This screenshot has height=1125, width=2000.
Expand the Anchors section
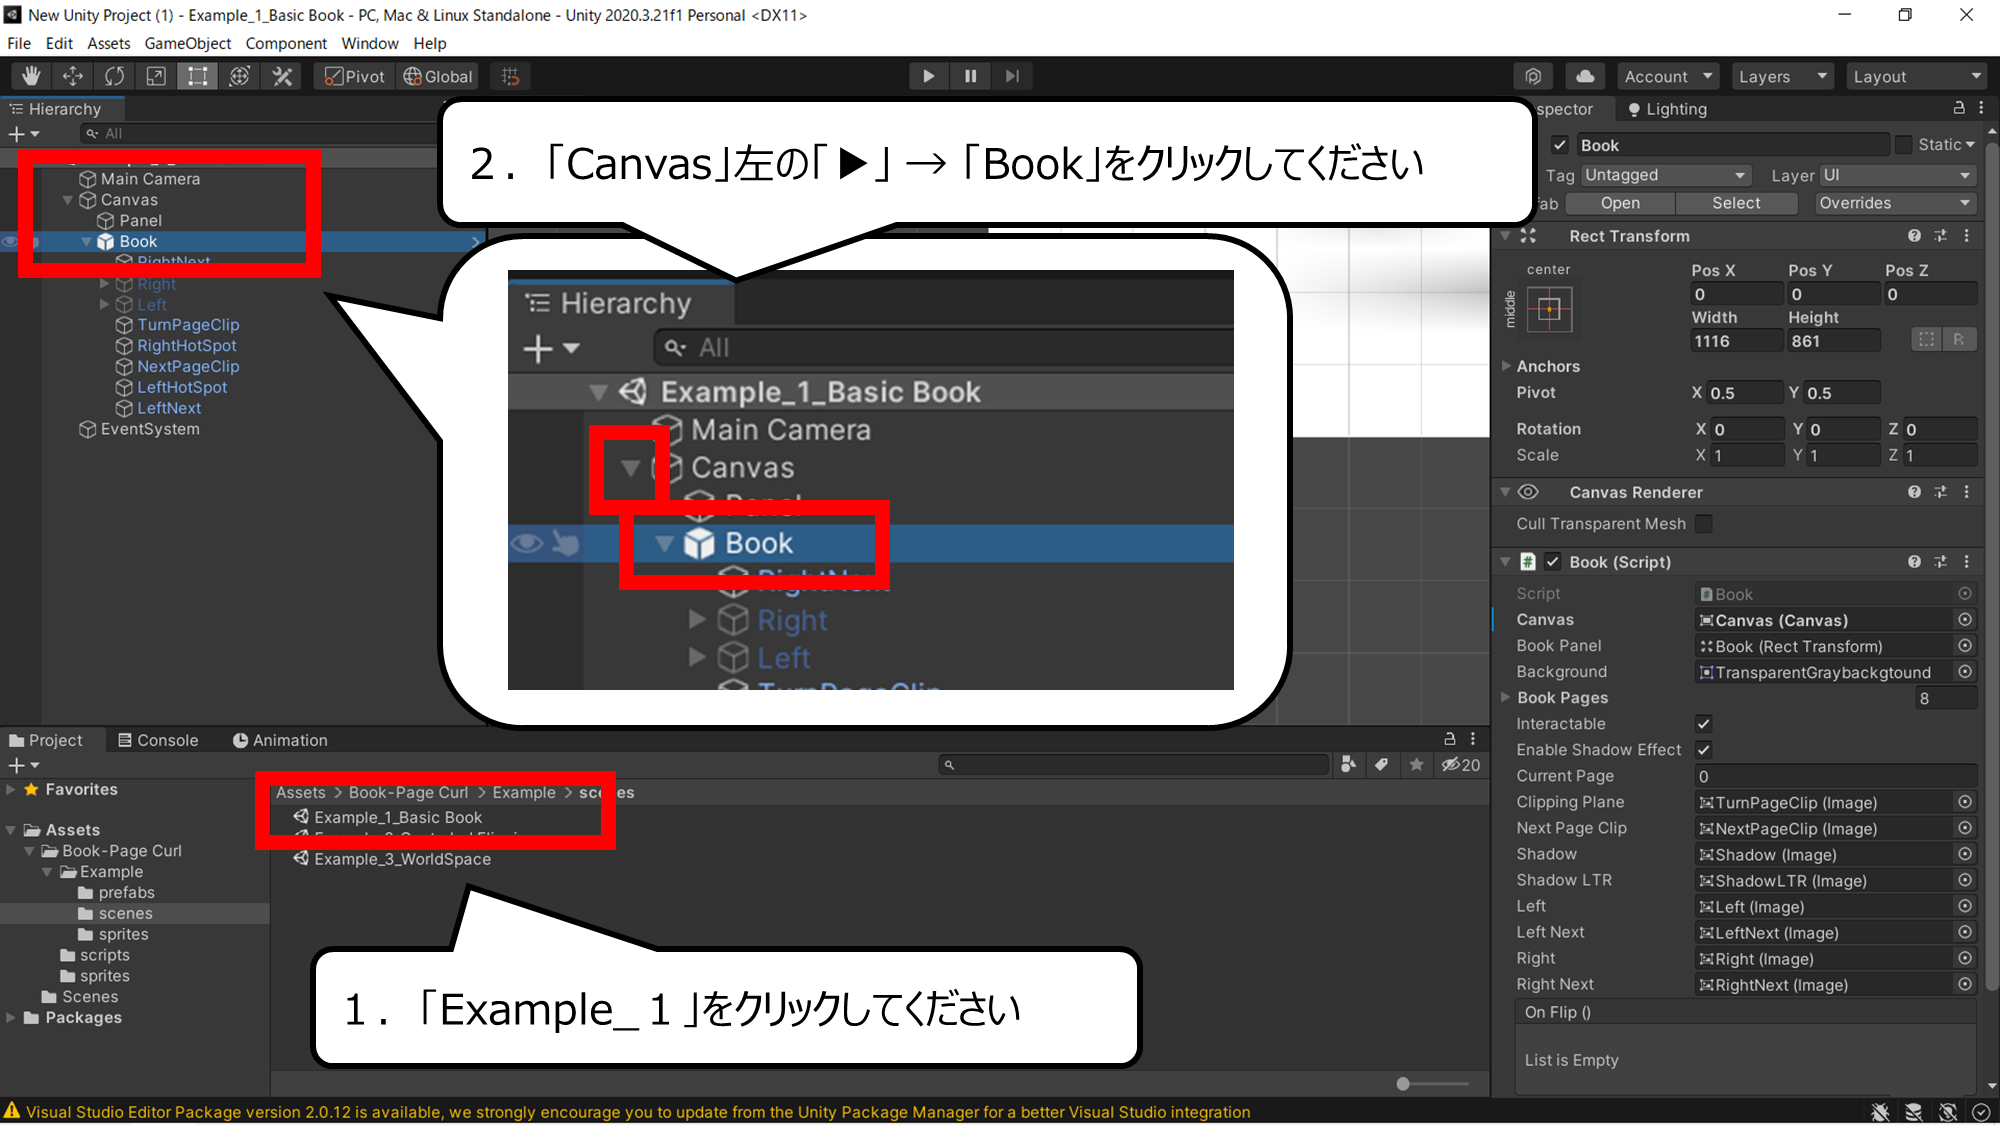[1506, 366]
